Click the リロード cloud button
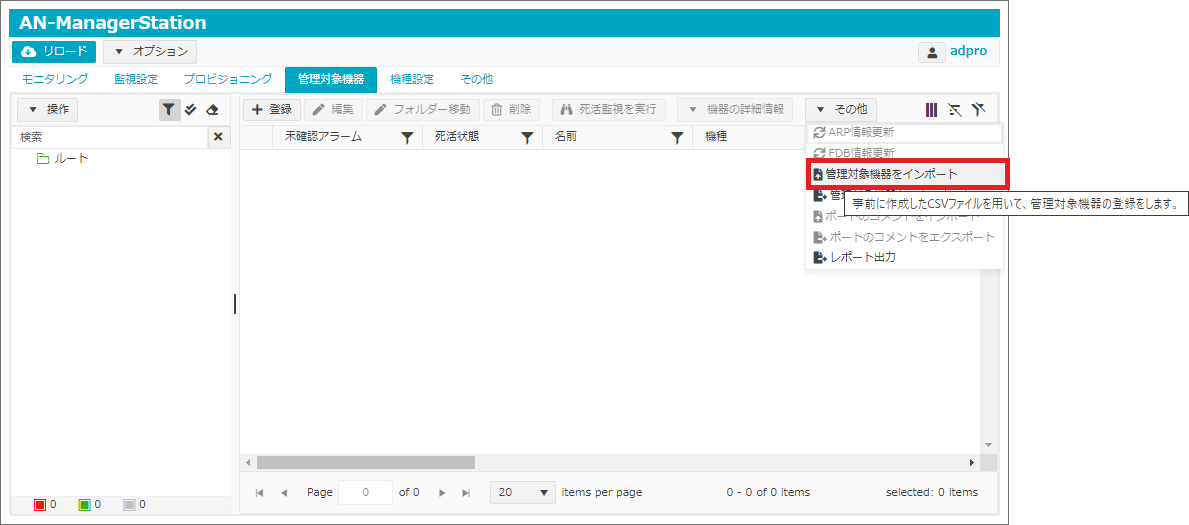The height and width of the screenshot is (525, 1189). [54, 52]
